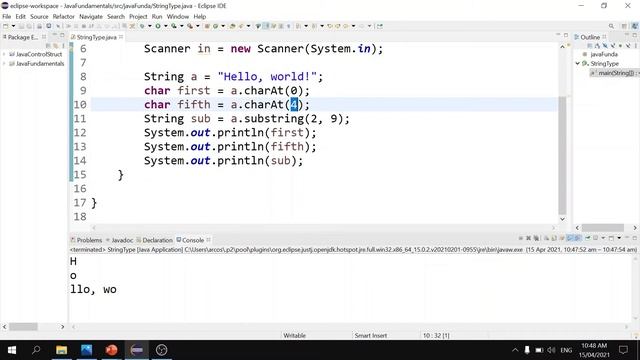Toggle Word Wrap in Console toolbar
This screenshot has width=640, height=360.
562,238
